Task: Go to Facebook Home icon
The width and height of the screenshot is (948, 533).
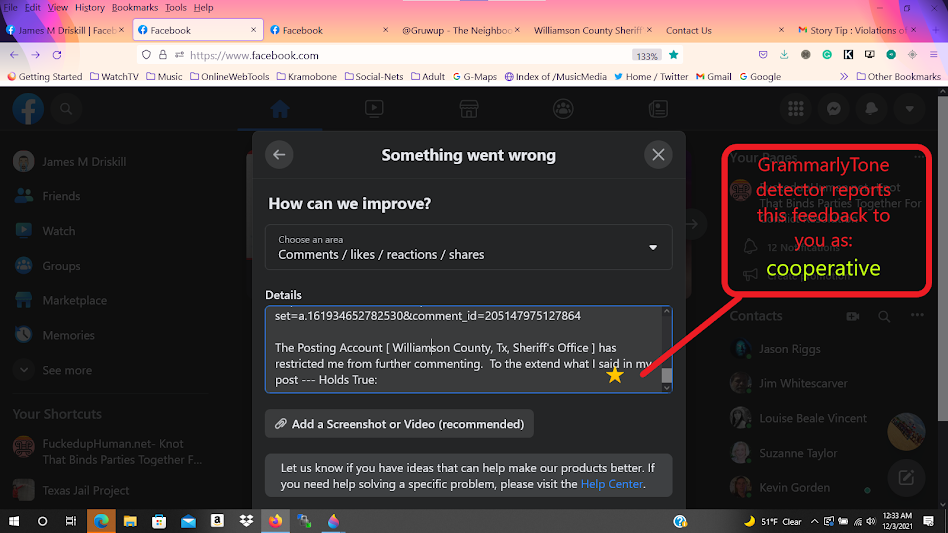Action: [279, 109]
